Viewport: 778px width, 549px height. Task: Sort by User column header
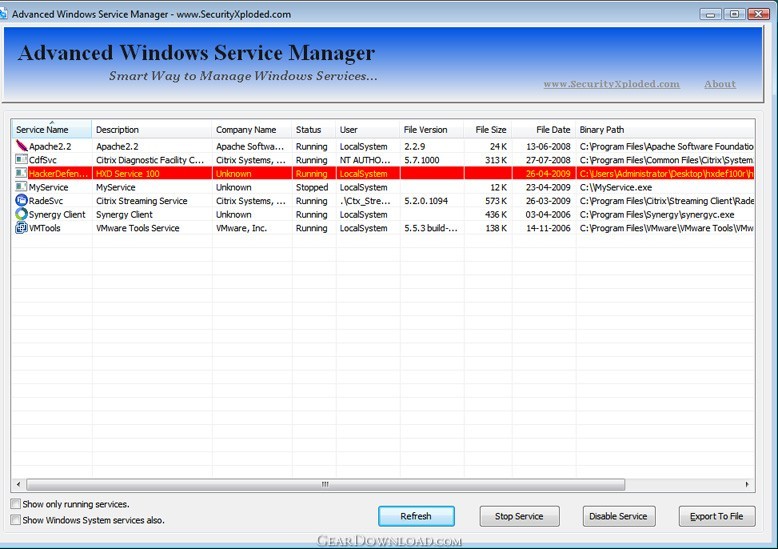point(368,130)
